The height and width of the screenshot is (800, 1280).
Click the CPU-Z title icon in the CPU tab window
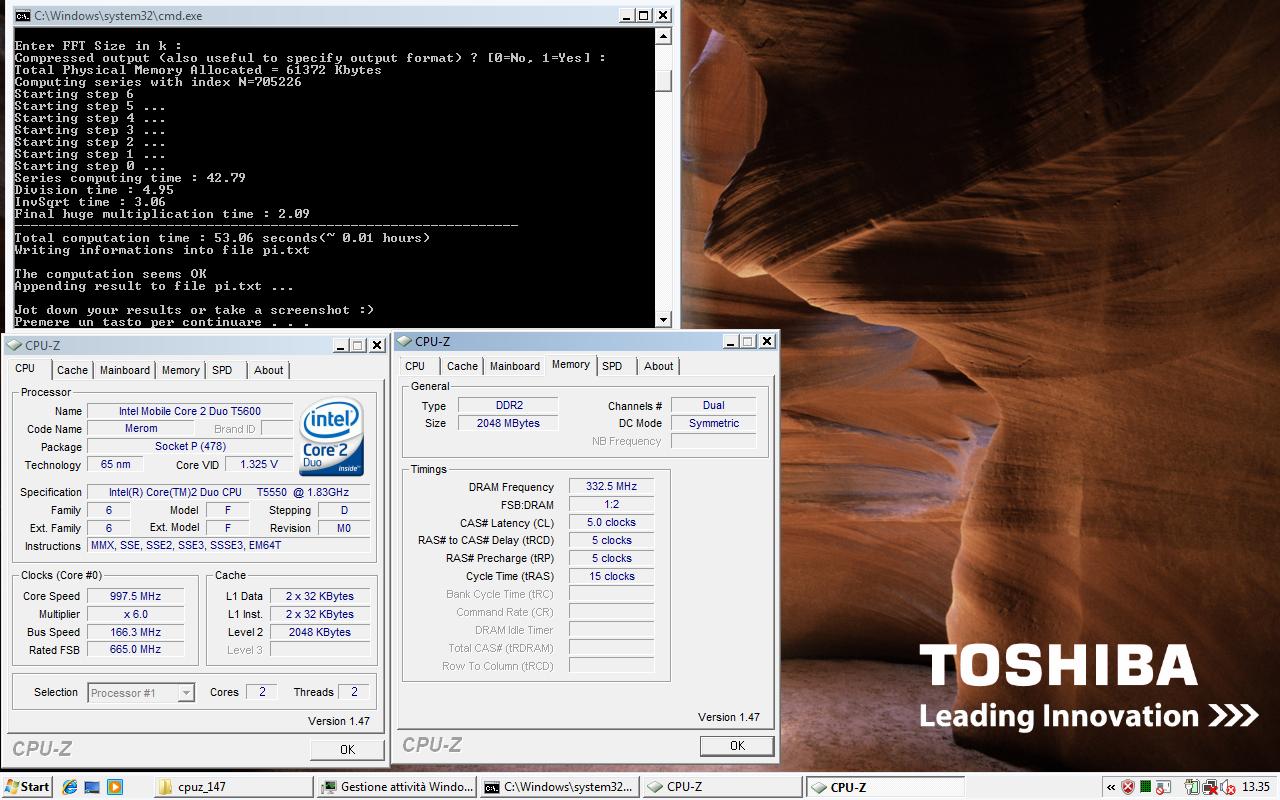tap(14, 345)
